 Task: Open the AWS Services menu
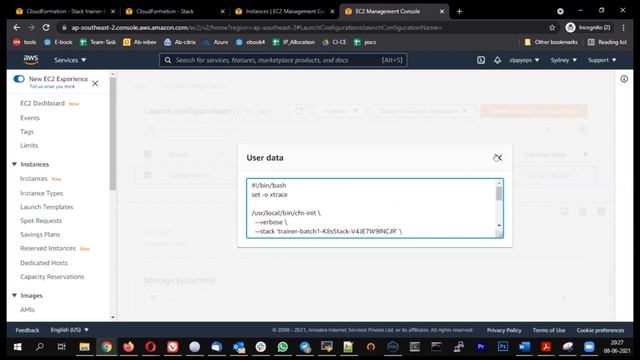pos(70,60)
